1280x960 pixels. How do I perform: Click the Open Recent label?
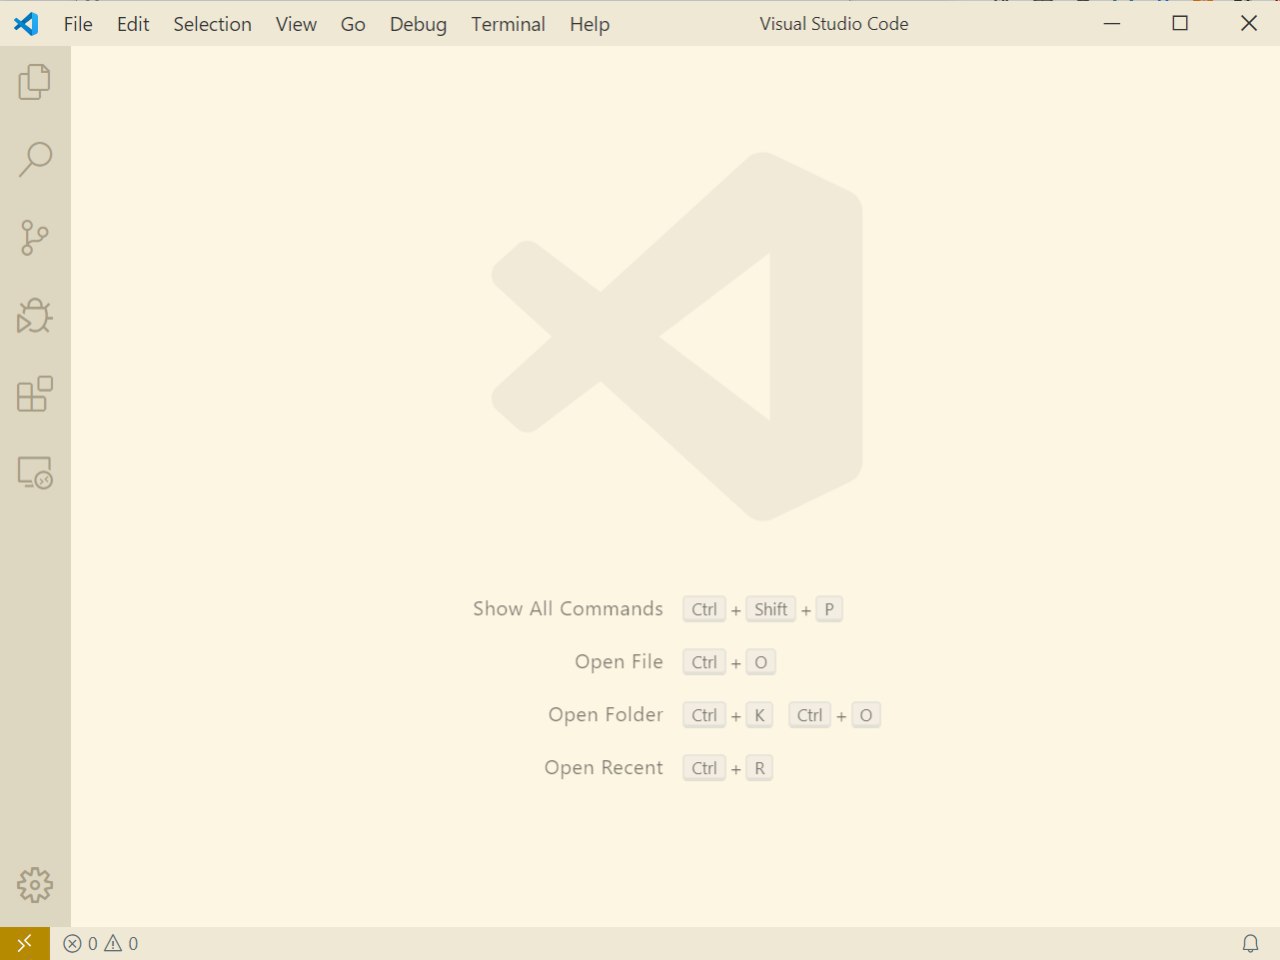(x=604, y=768)
